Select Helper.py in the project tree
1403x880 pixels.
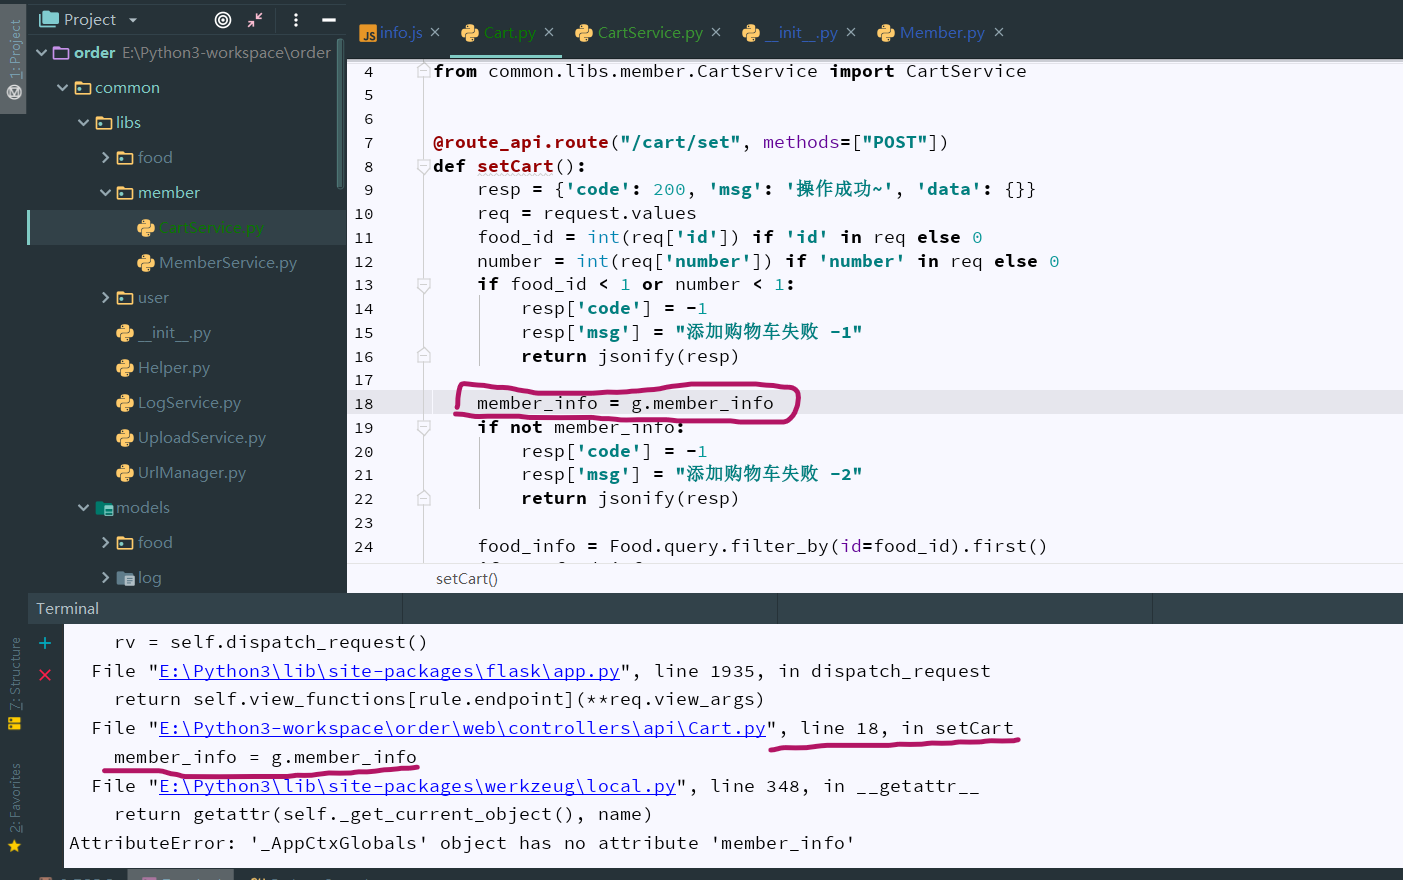[174, 367]
